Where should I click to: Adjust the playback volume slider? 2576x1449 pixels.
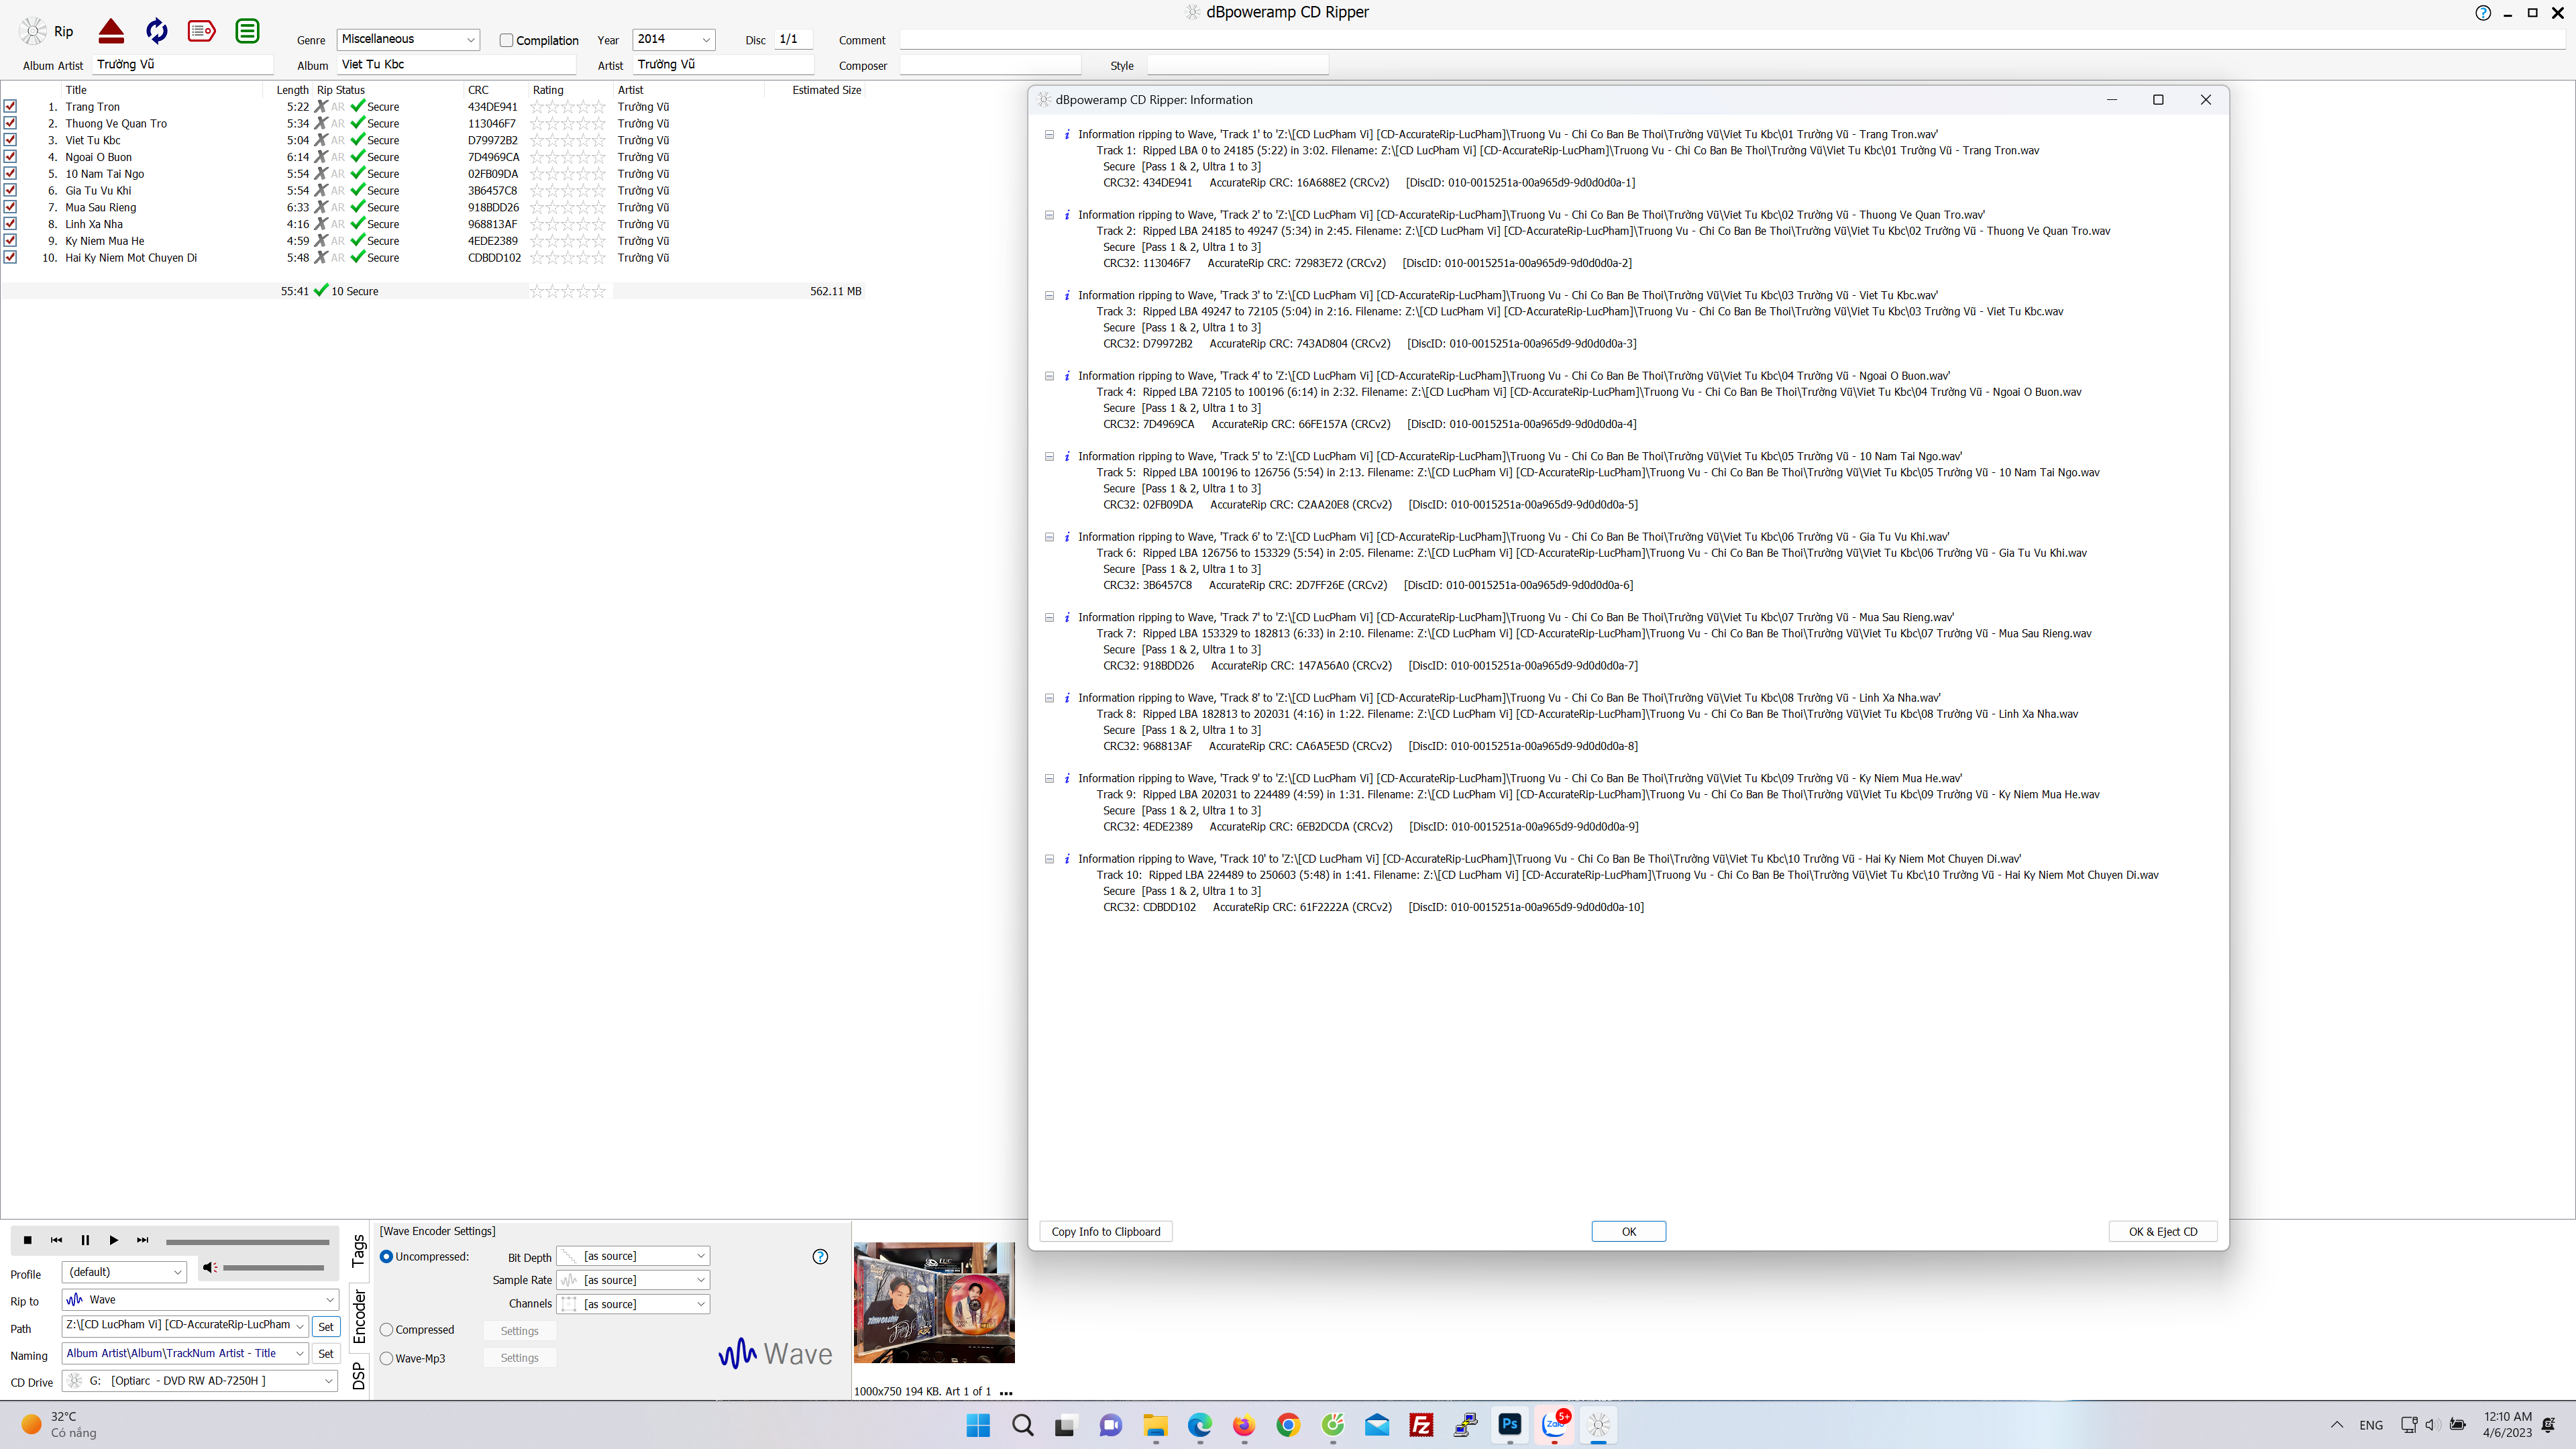[x=274, y=1268]
